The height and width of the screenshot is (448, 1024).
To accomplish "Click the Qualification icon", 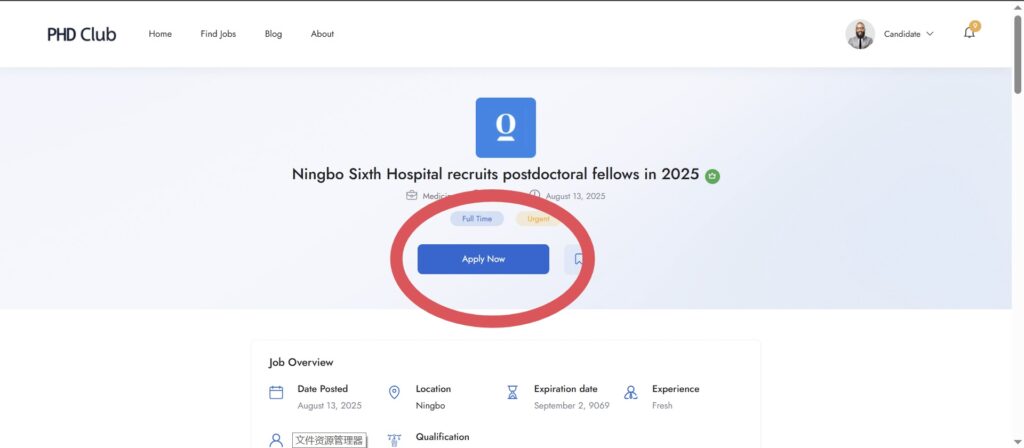I will tap(394, 440).
